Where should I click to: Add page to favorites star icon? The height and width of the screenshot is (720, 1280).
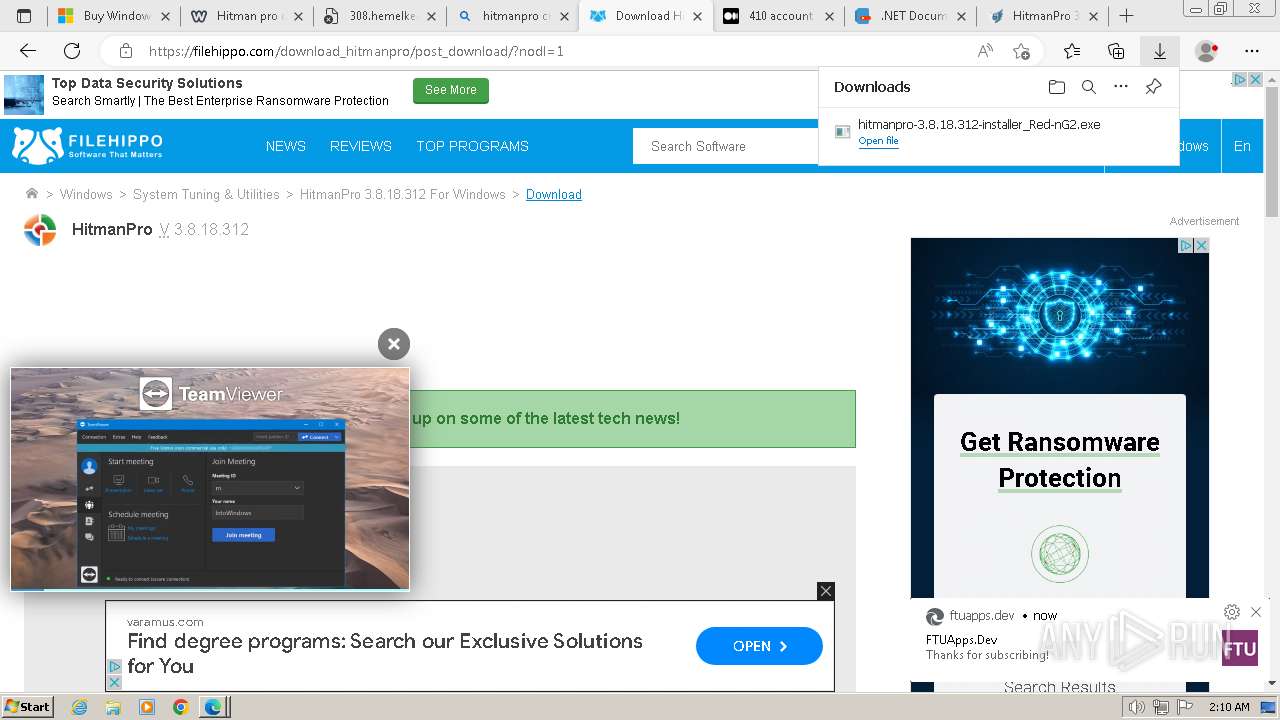(x=1021, y=51)
